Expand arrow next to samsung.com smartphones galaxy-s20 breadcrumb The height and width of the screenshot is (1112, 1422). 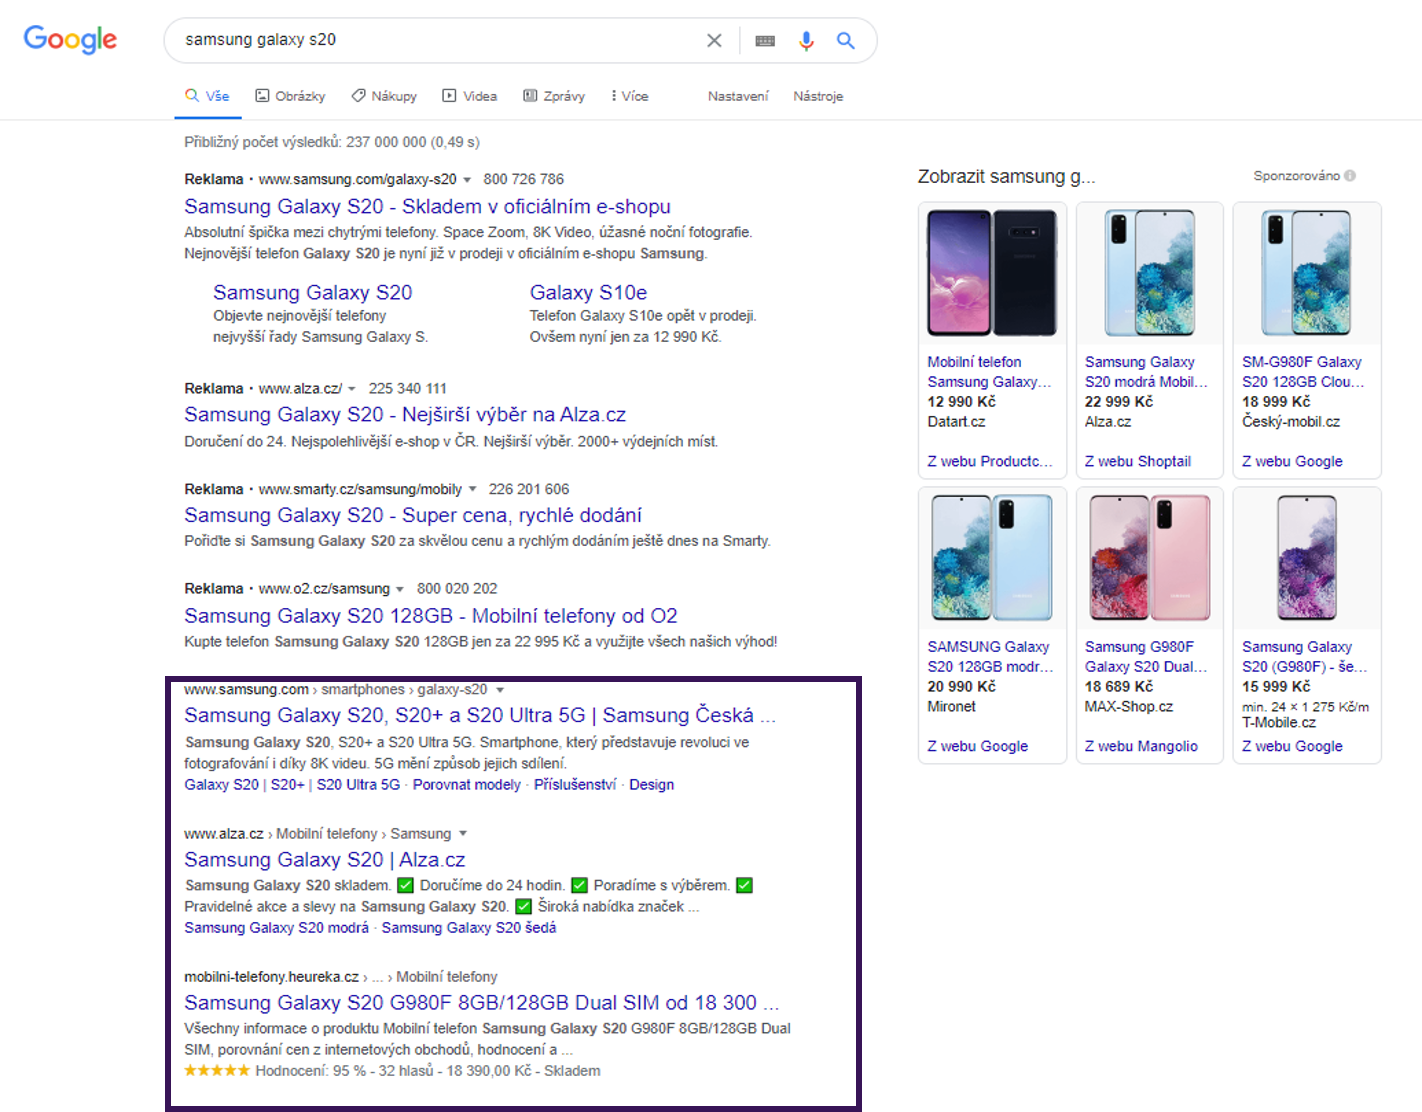(500, 690)
